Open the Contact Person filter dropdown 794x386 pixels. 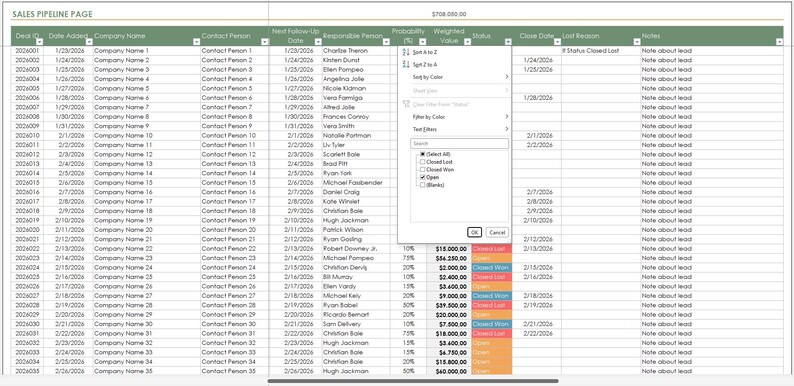point(264,42)
